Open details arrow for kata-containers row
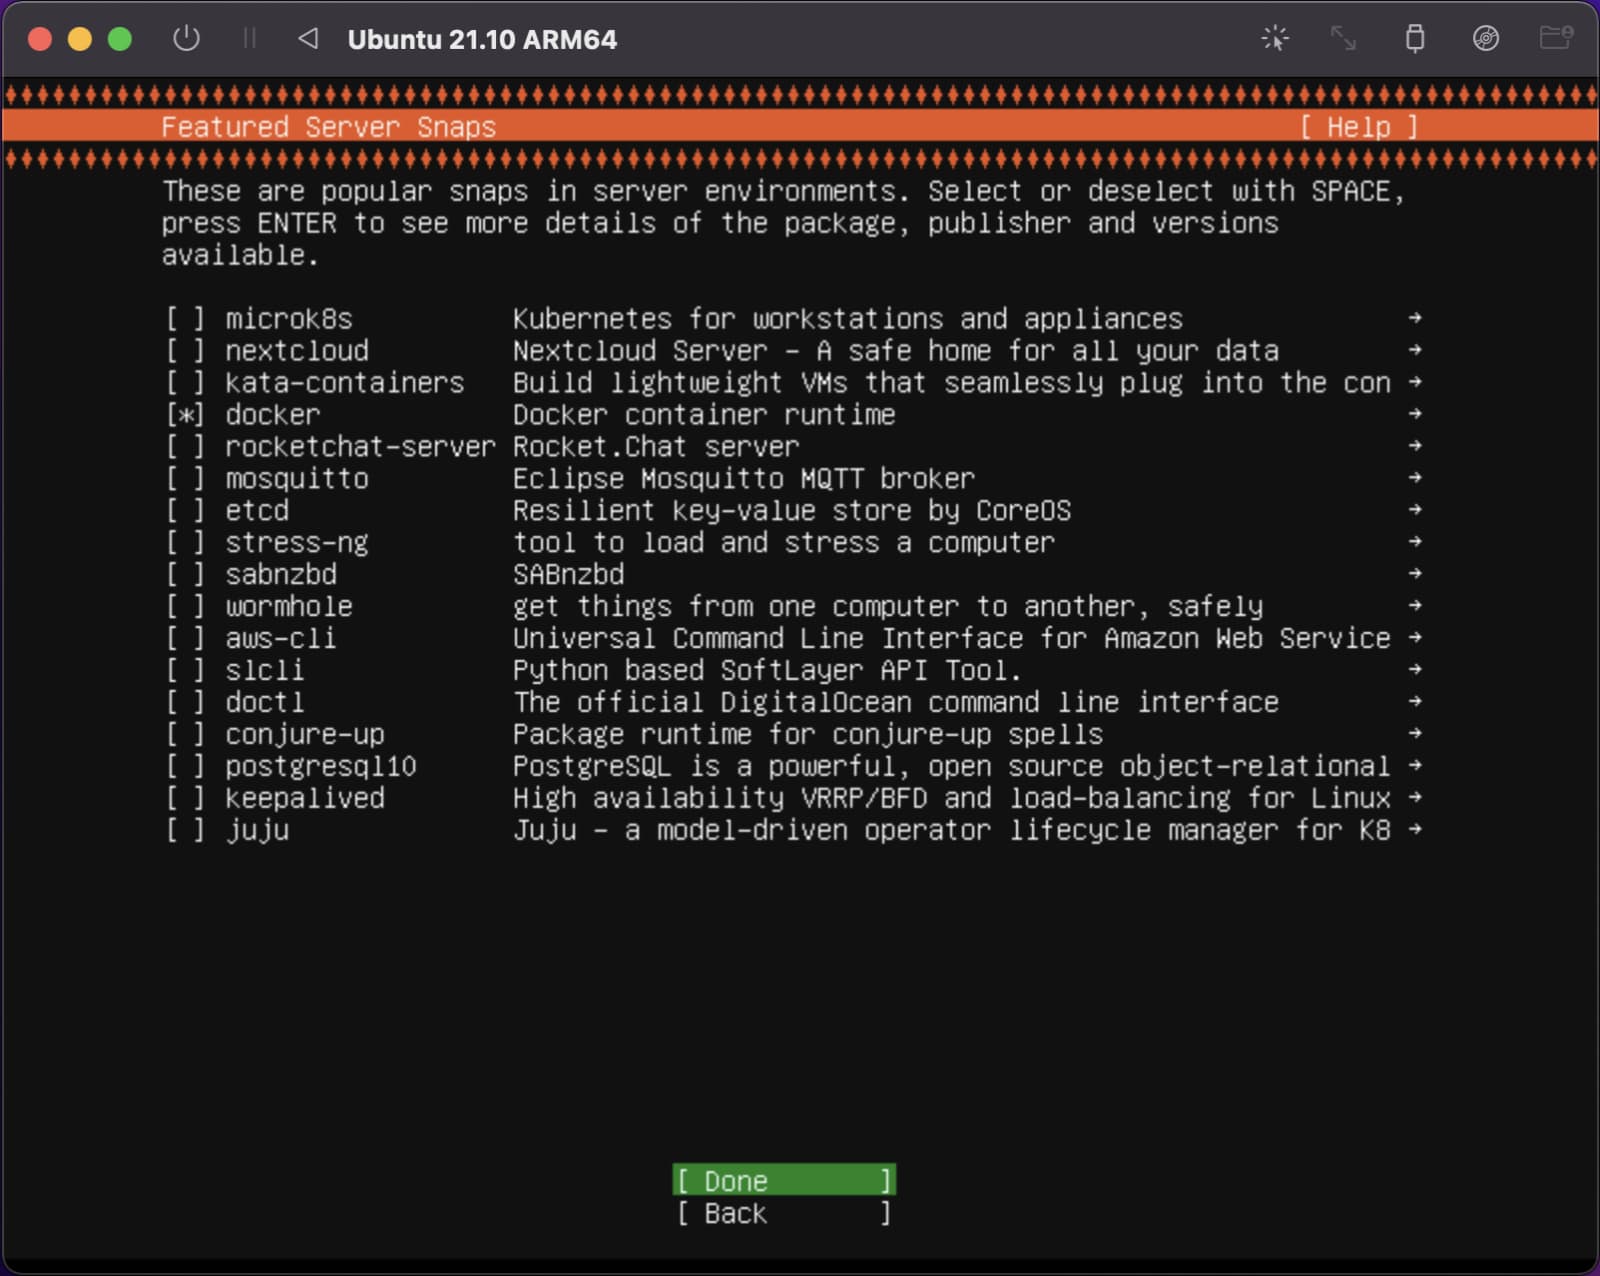 coord(1414,382)
